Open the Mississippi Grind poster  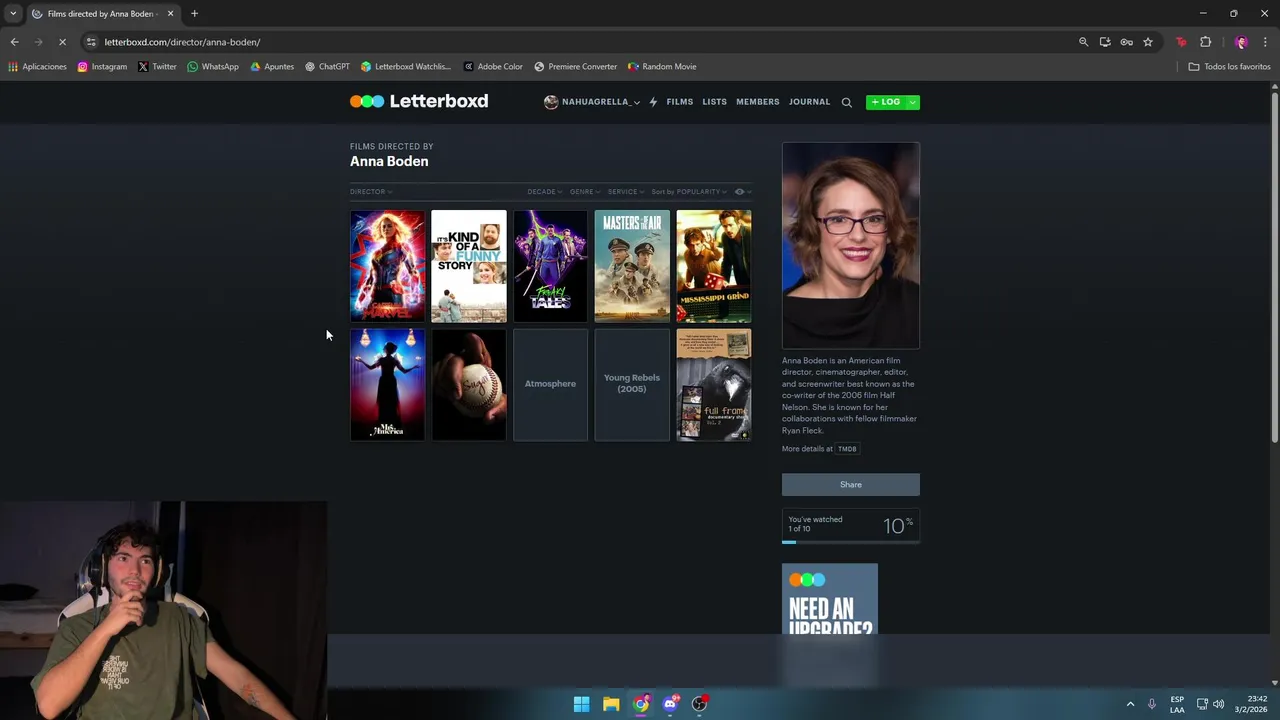(714, 266)
